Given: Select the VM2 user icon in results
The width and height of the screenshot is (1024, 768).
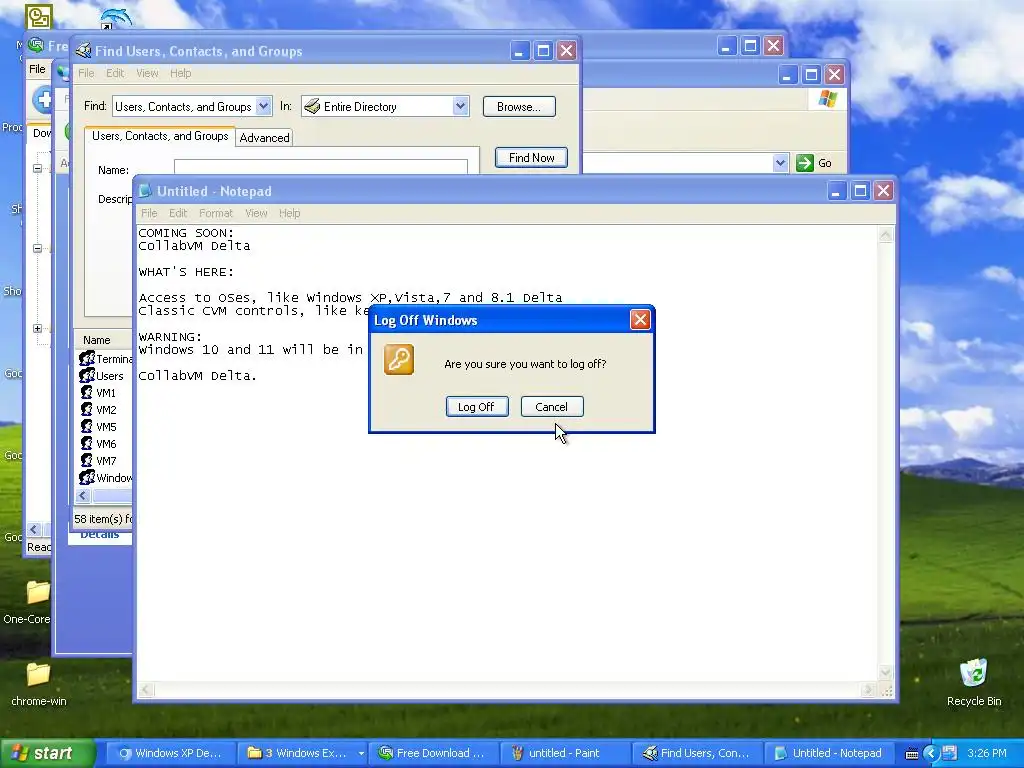Looking at the screenshot, I should pyautogui.click(x=87, y=409).
